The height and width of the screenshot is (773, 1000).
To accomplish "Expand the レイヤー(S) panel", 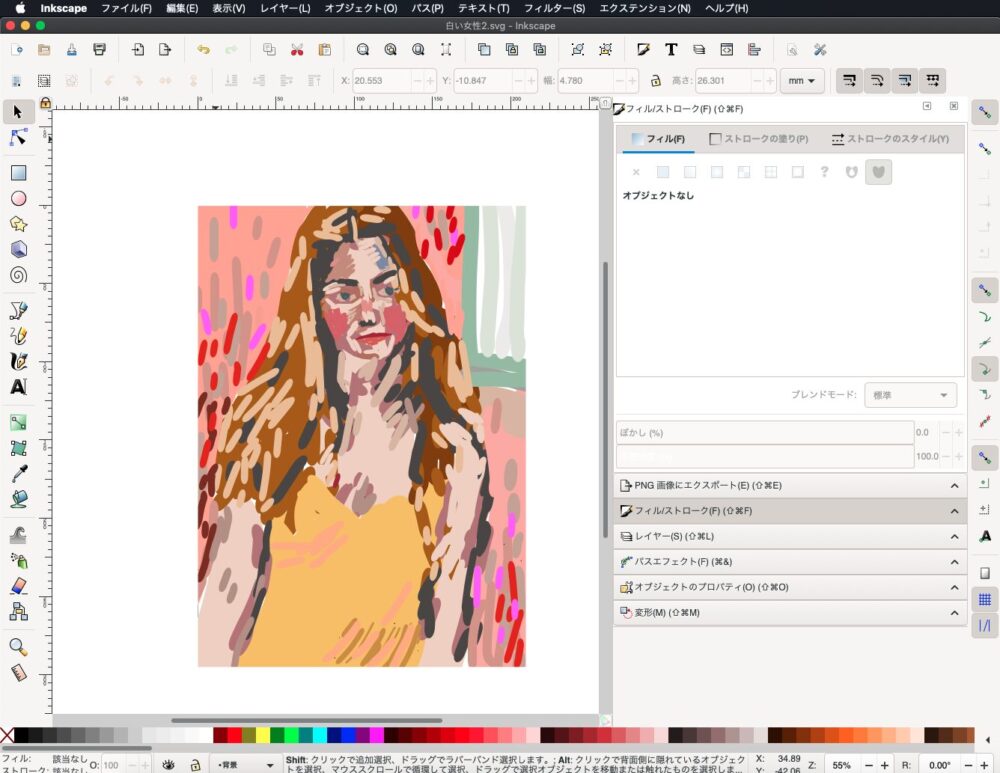I will (x=789, y=536).
